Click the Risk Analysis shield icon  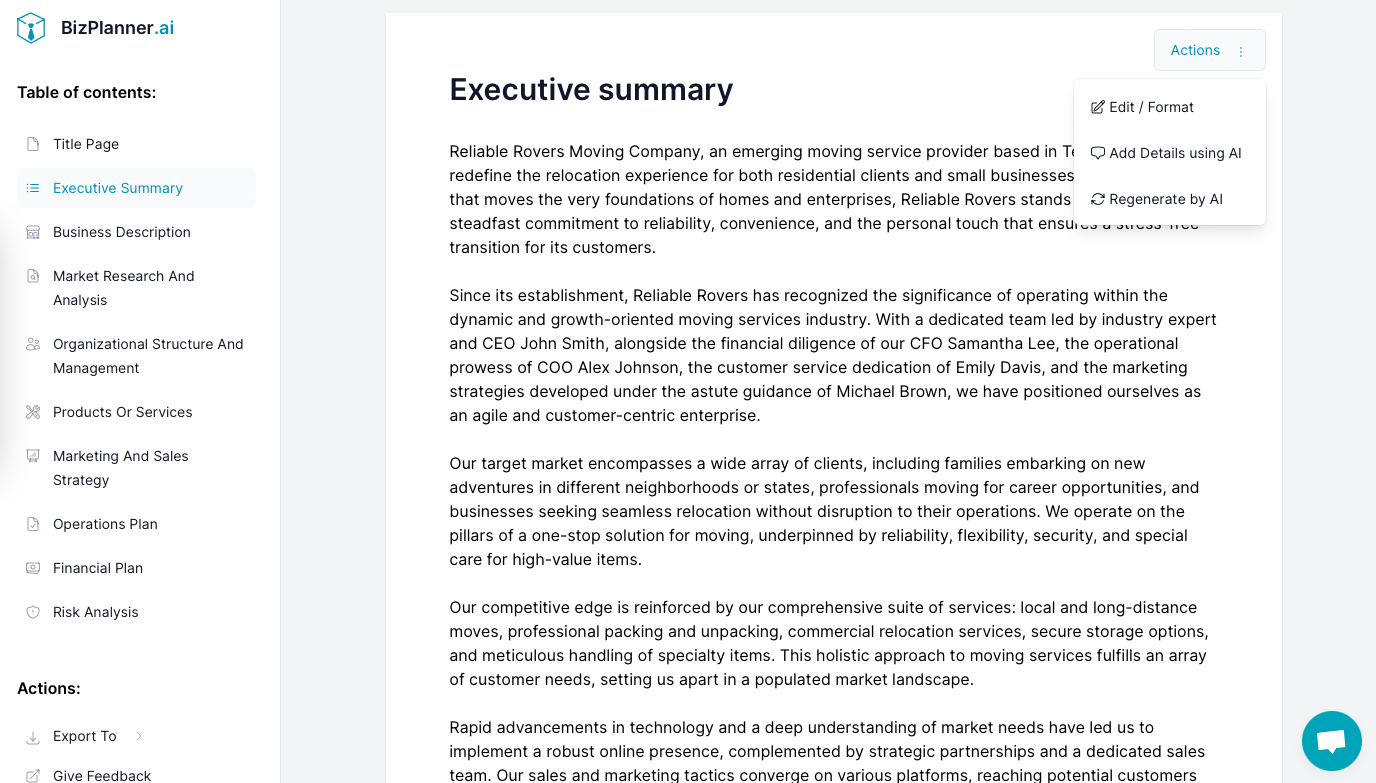click(x=33, y=612)
